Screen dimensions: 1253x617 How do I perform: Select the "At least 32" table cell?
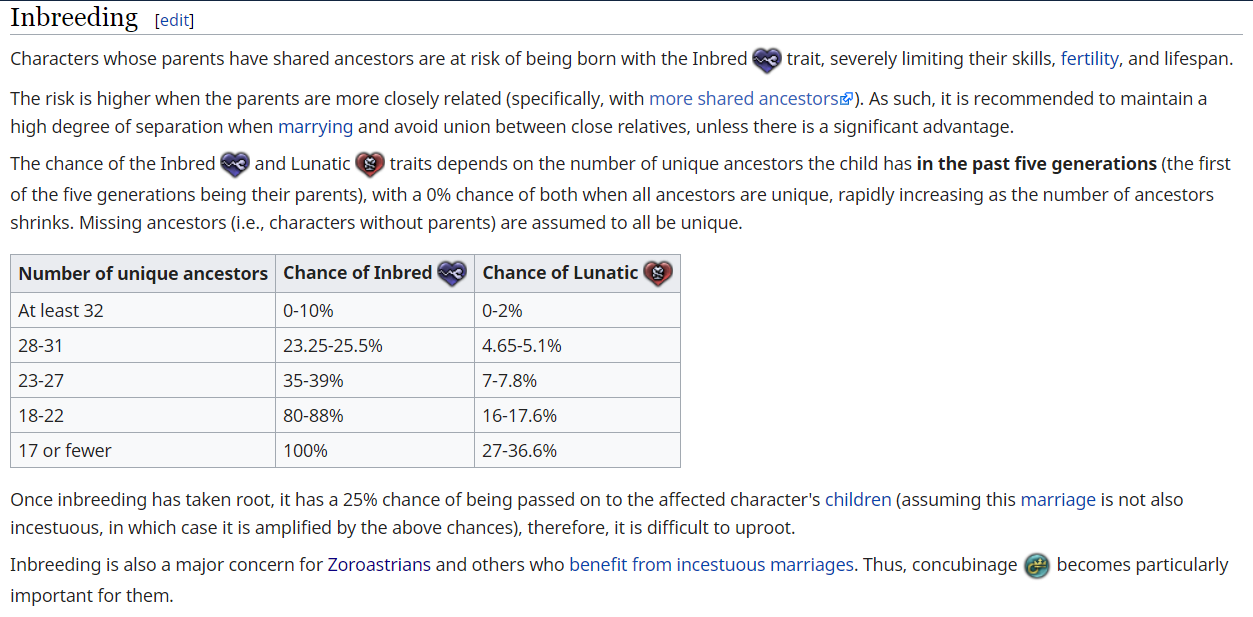tap(61, 311)
